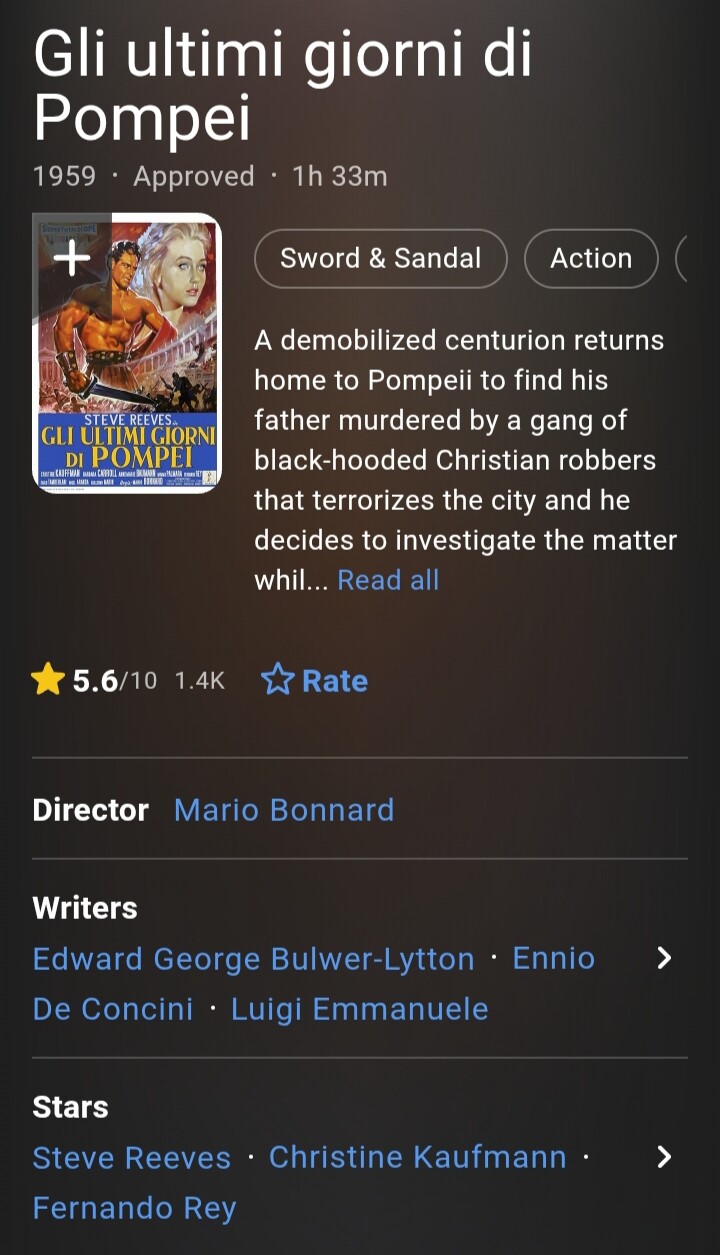Open actor Fernando Rey's page
Screen dimensions: 720x1255
click(x=134, y=1208)
